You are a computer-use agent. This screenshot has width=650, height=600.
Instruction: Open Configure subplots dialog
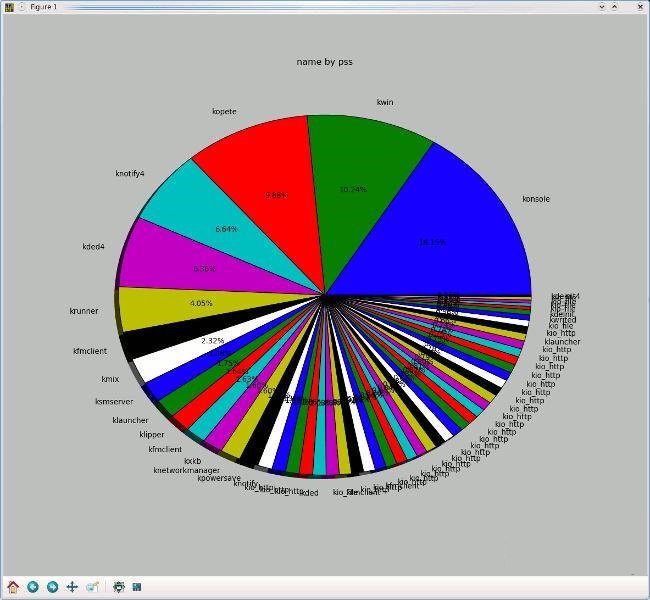click(x=119, y=587)
